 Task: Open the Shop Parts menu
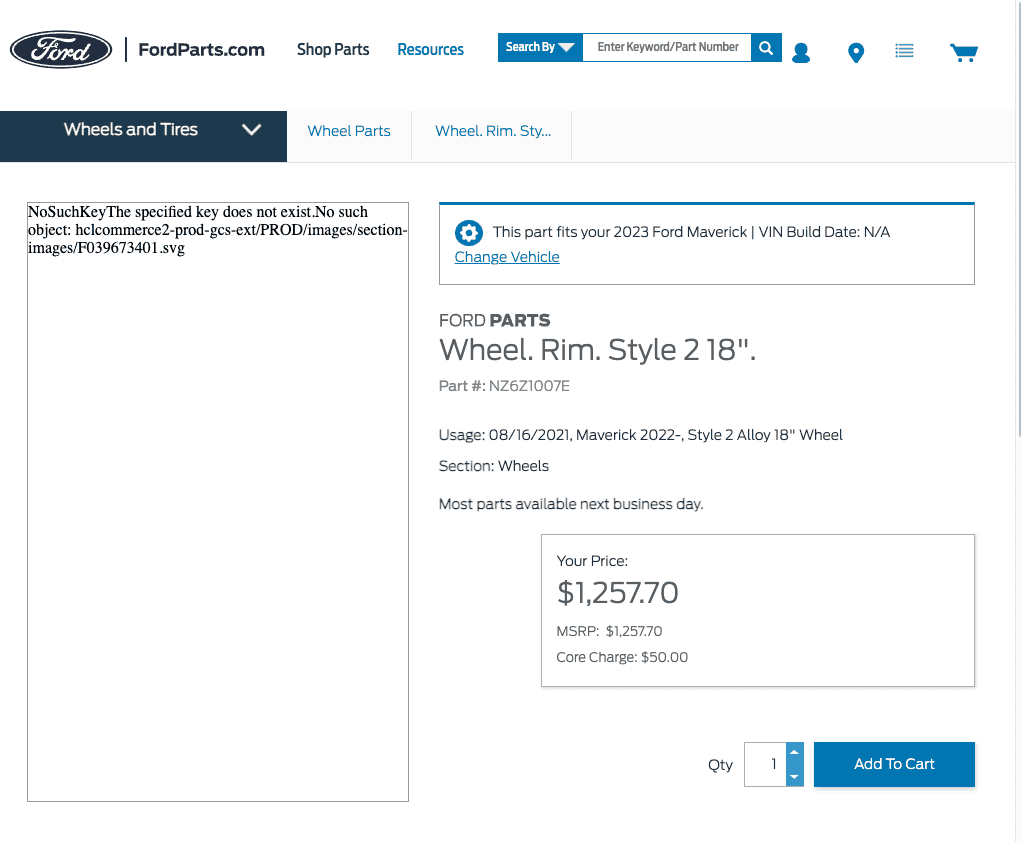333,49
